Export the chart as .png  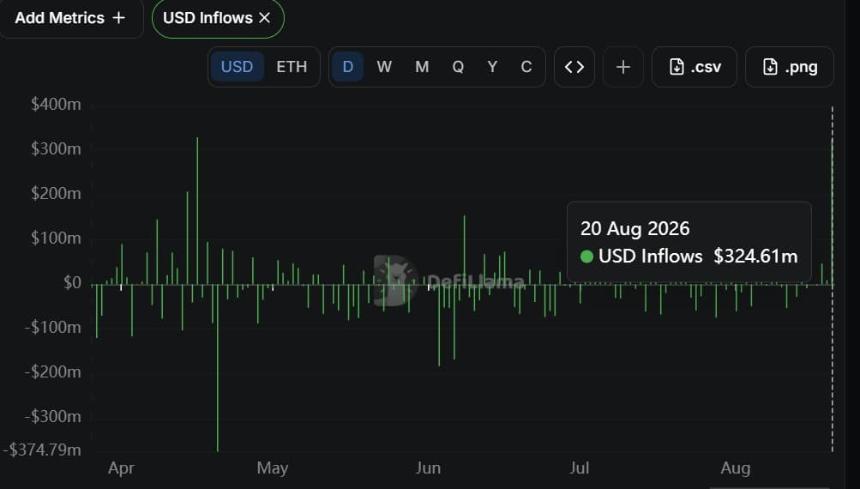pyautogui.click(x=789, y=67)
